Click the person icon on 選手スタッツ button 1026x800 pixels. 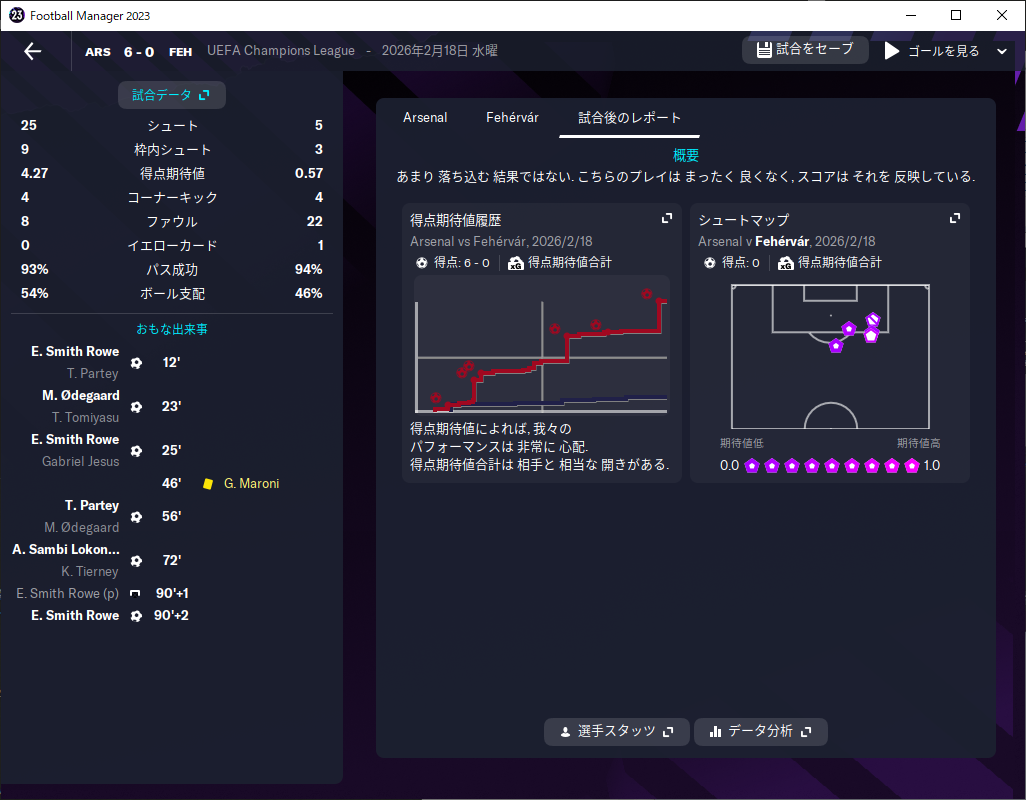point(565,732)
